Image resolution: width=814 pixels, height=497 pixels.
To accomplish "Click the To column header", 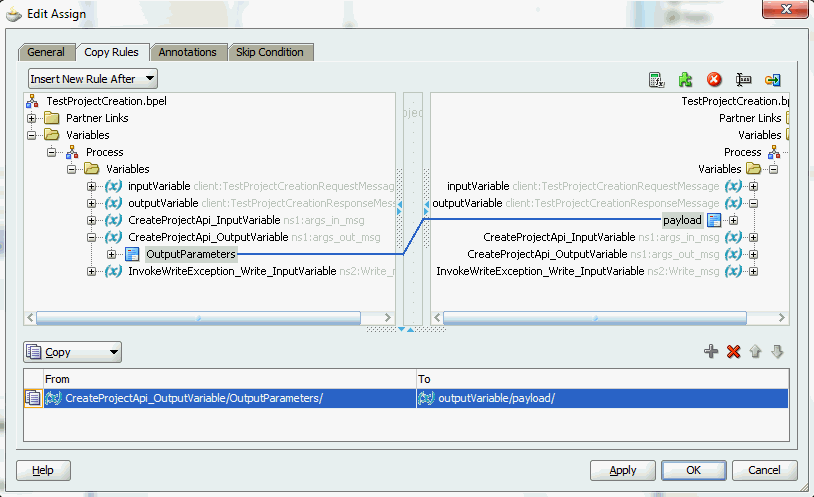I will (x=602, y=379).
